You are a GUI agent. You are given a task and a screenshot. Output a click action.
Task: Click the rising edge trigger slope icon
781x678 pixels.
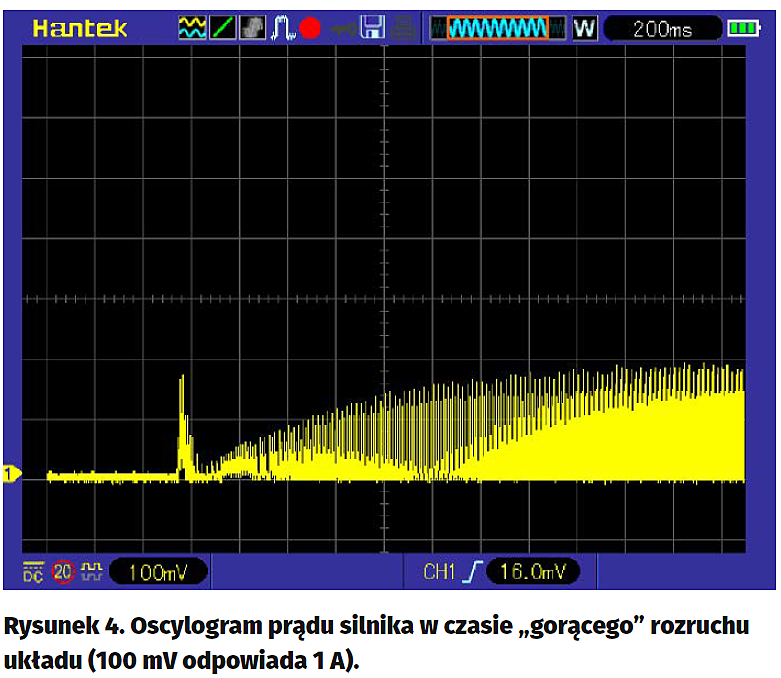(x=472, y=572)
